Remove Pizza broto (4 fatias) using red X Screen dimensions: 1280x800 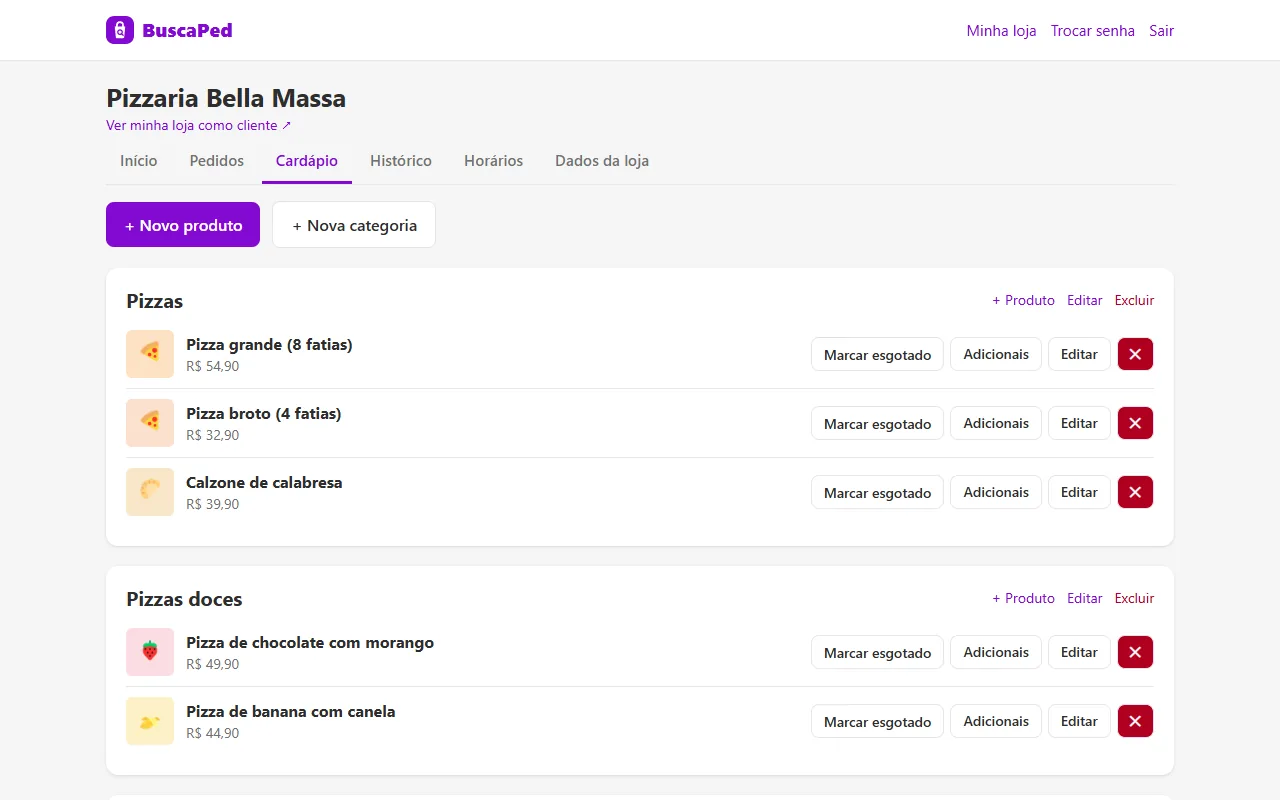coord(1135,423)
